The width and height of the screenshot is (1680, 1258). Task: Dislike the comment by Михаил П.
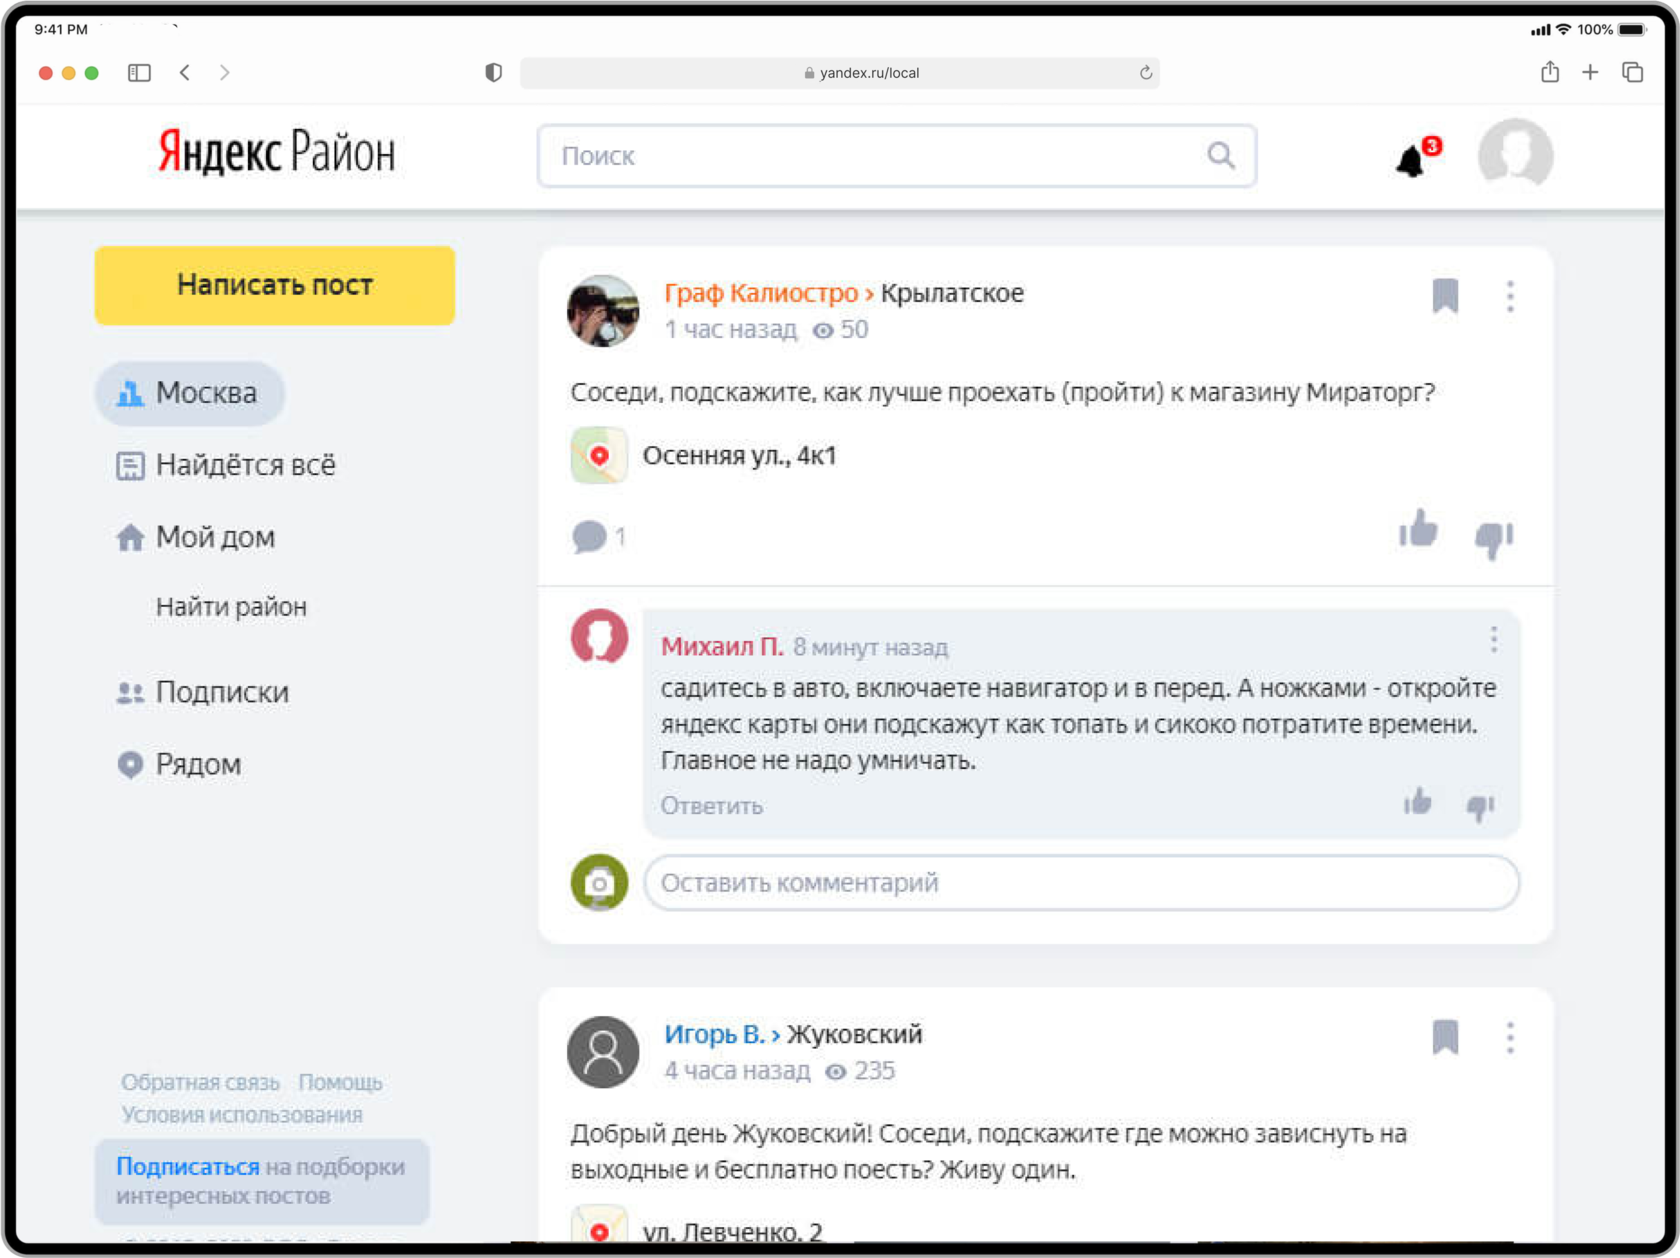(1480, 806)
